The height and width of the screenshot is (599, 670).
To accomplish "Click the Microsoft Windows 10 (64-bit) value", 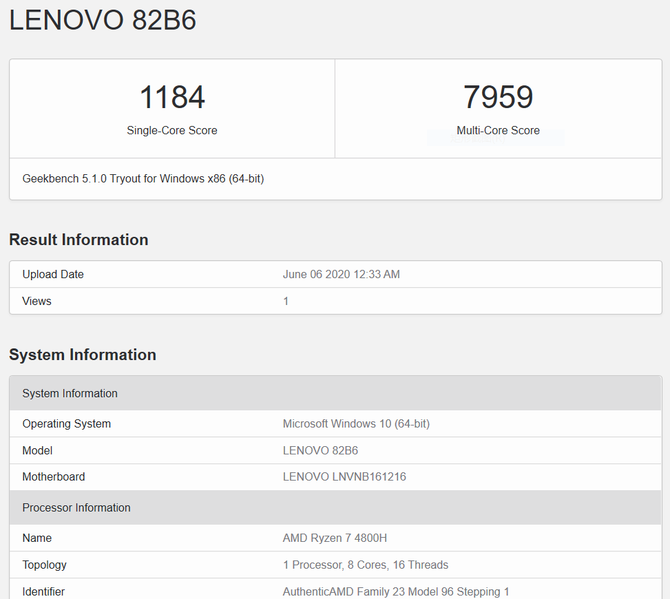I will pos(356,424).
